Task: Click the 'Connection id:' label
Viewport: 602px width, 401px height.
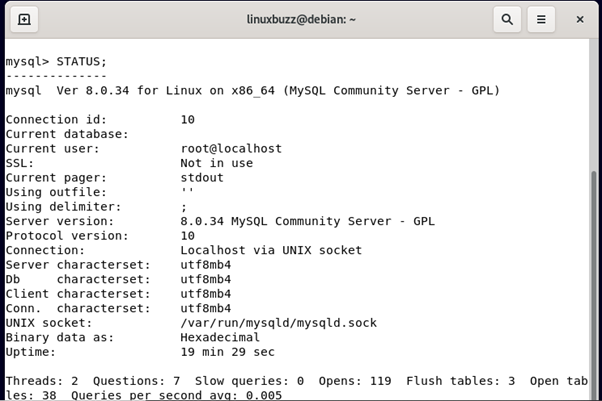Action: click(56, 119)
